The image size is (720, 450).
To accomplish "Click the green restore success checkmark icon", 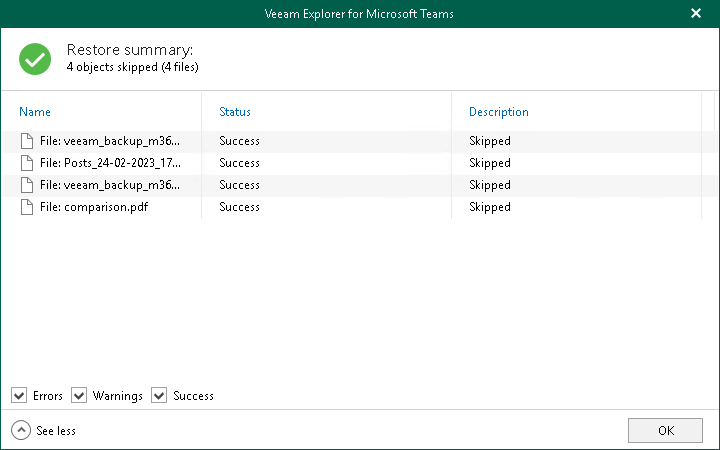I will [x=35, y=58].
